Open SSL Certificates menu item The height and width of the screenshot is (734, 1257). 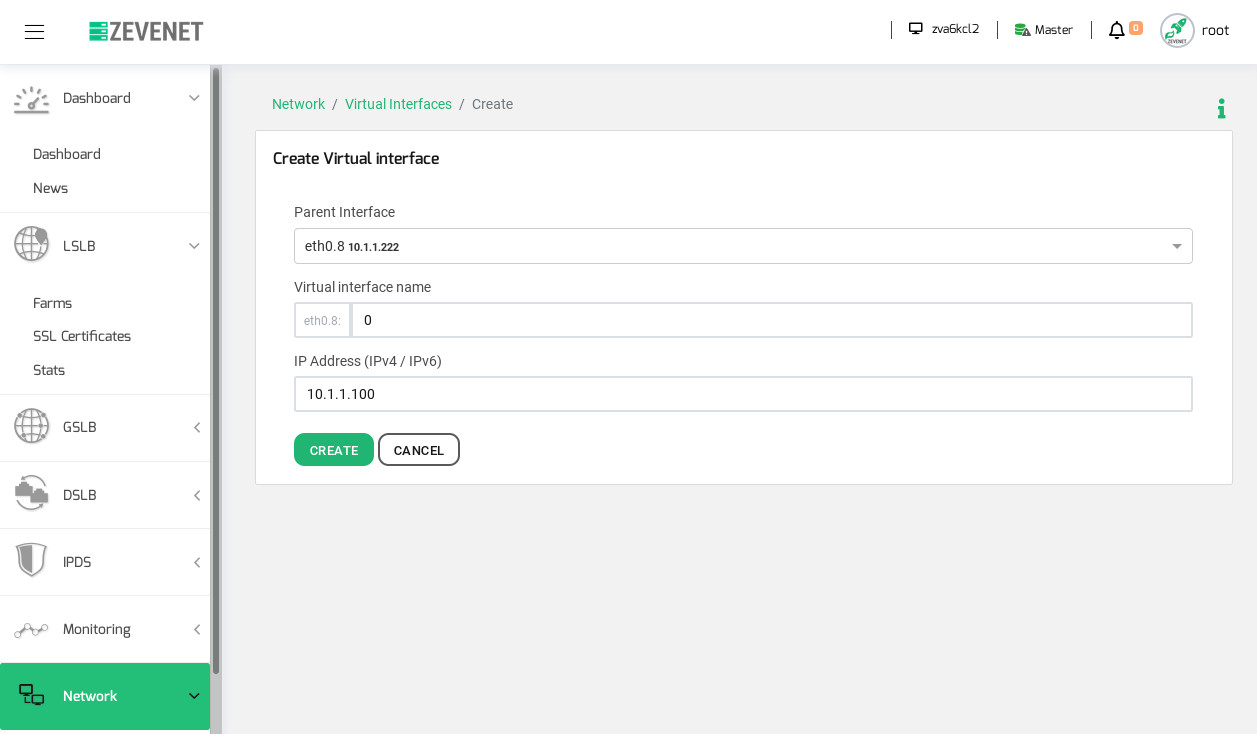coord(82,336)
